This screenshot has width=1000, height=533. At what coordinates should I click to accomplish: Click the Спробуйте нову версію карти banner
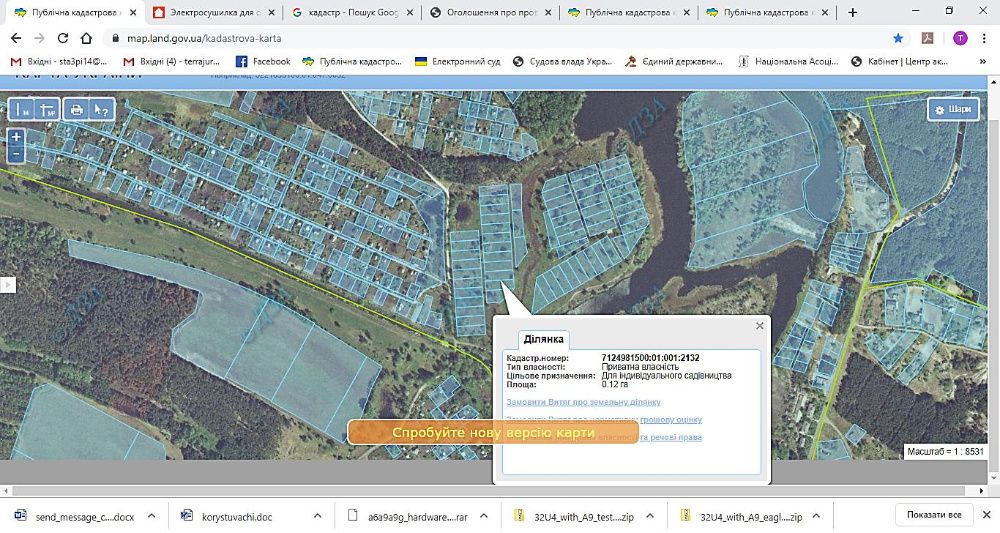pyautogui.click(x=493, y=432)
